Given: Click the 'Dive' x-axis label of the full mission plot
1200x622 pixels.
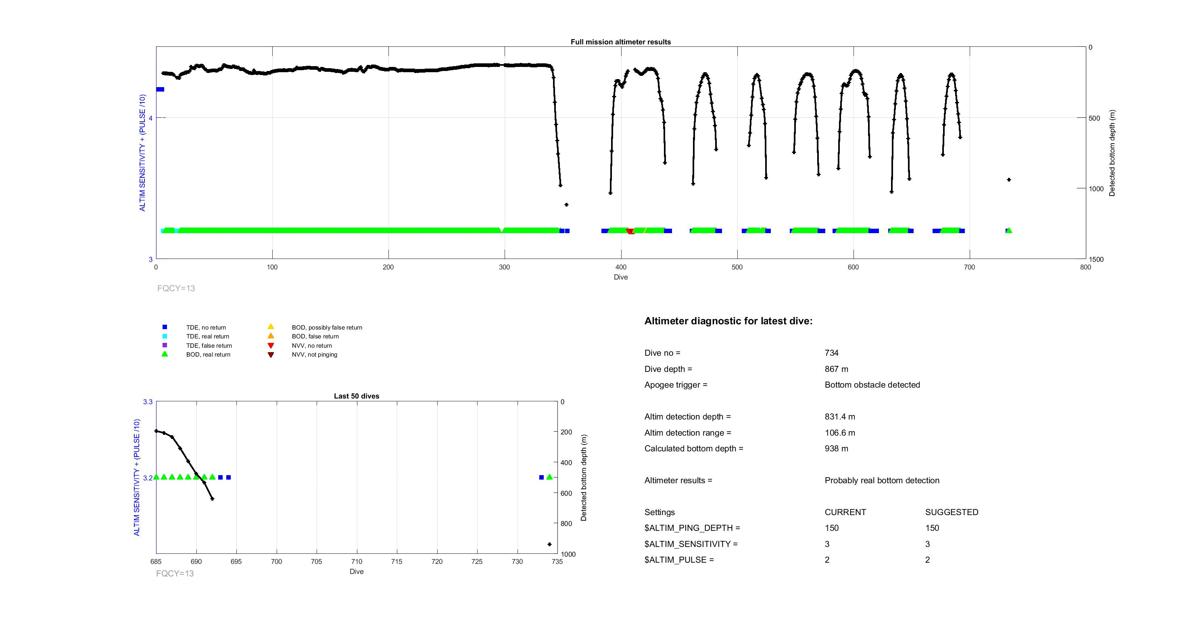Looking at the screenshot, I should click(x=620, y=277).
